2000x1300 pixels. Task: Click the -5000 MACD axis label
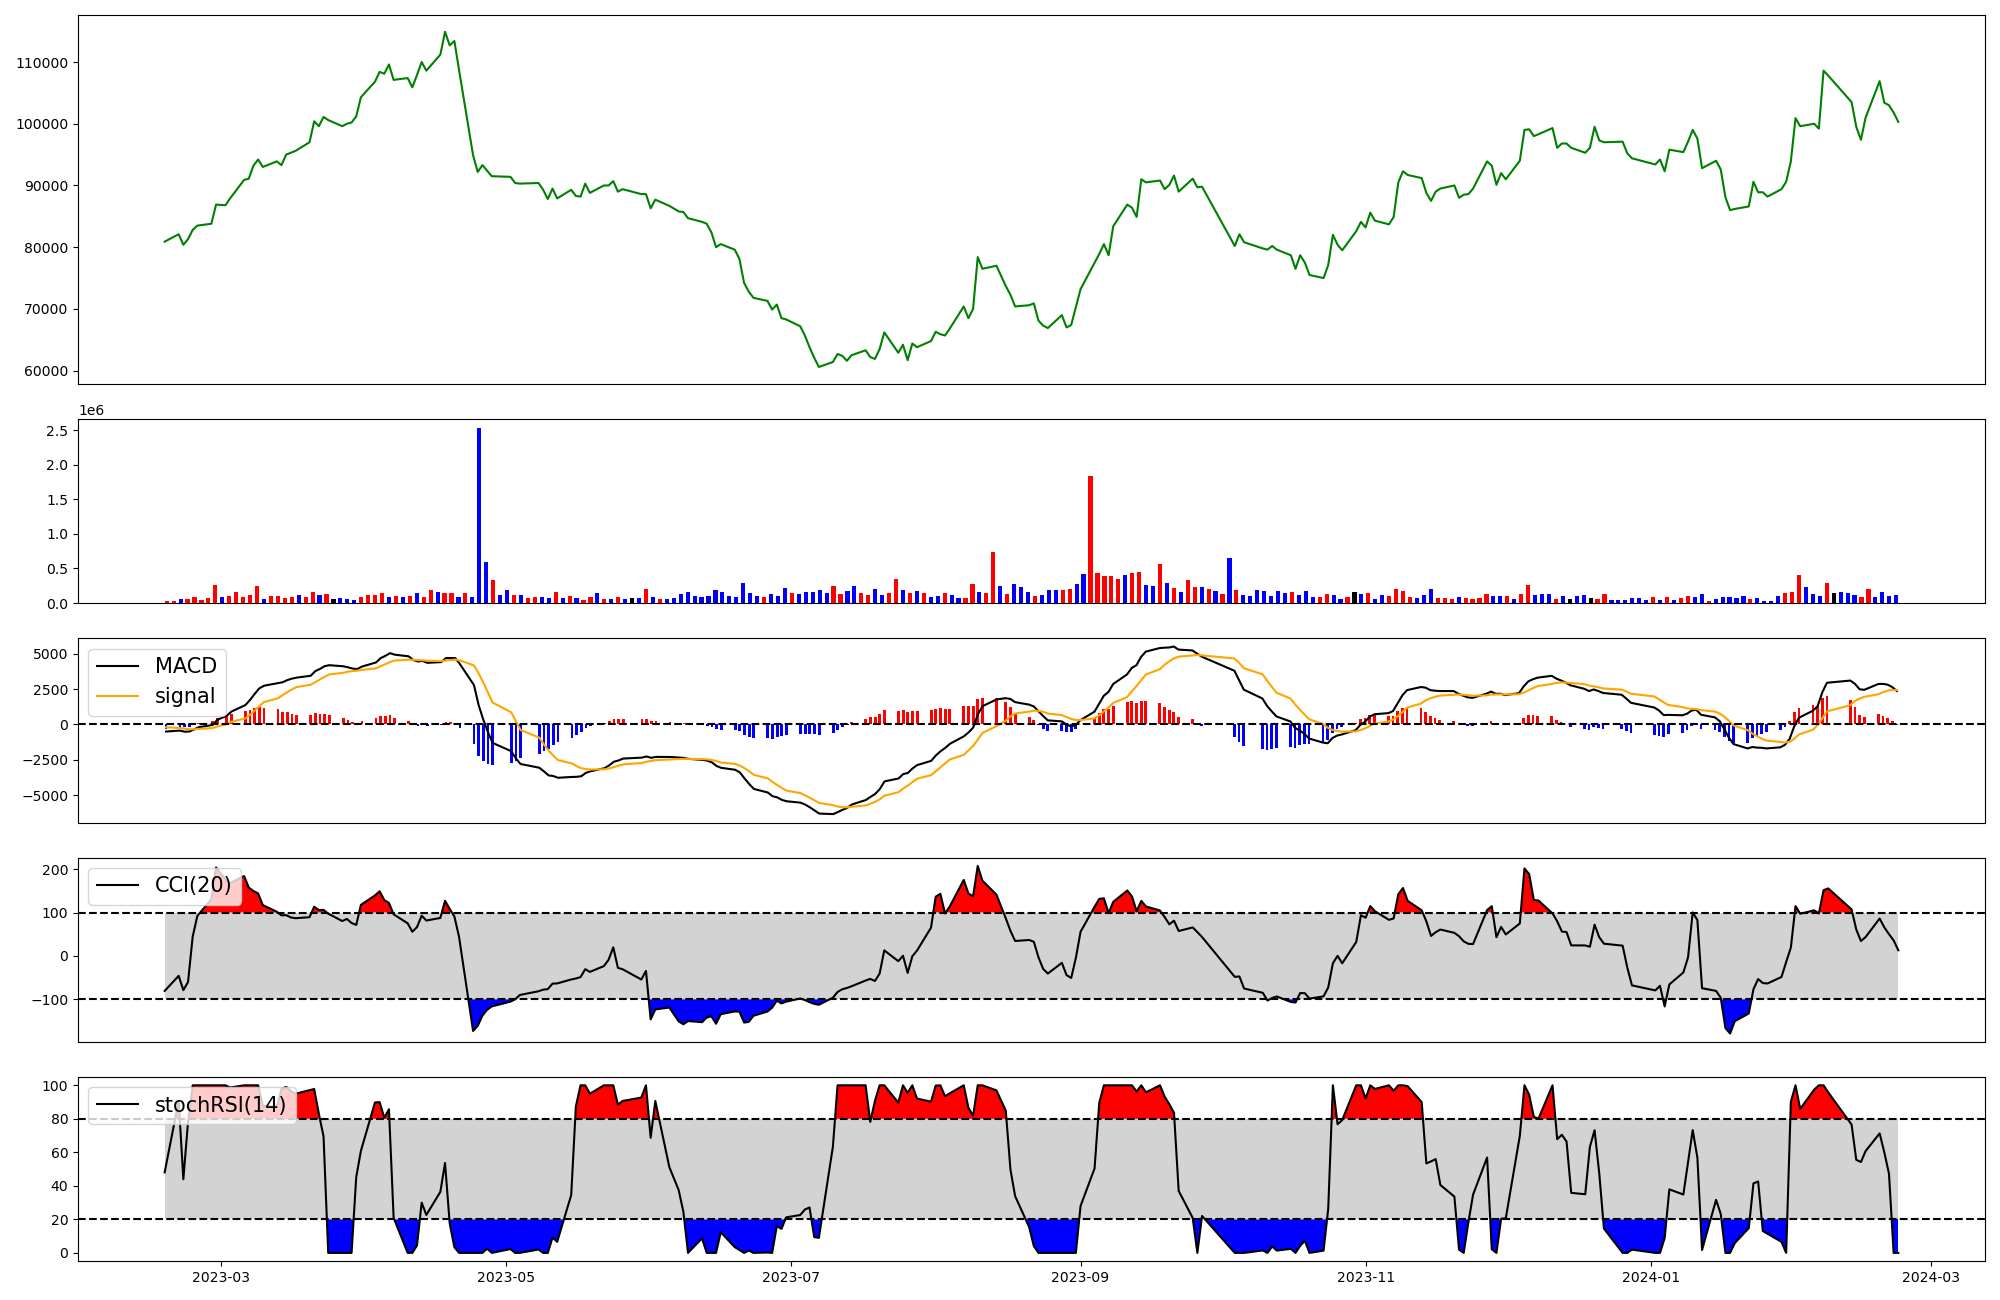(x=43, y=796)
